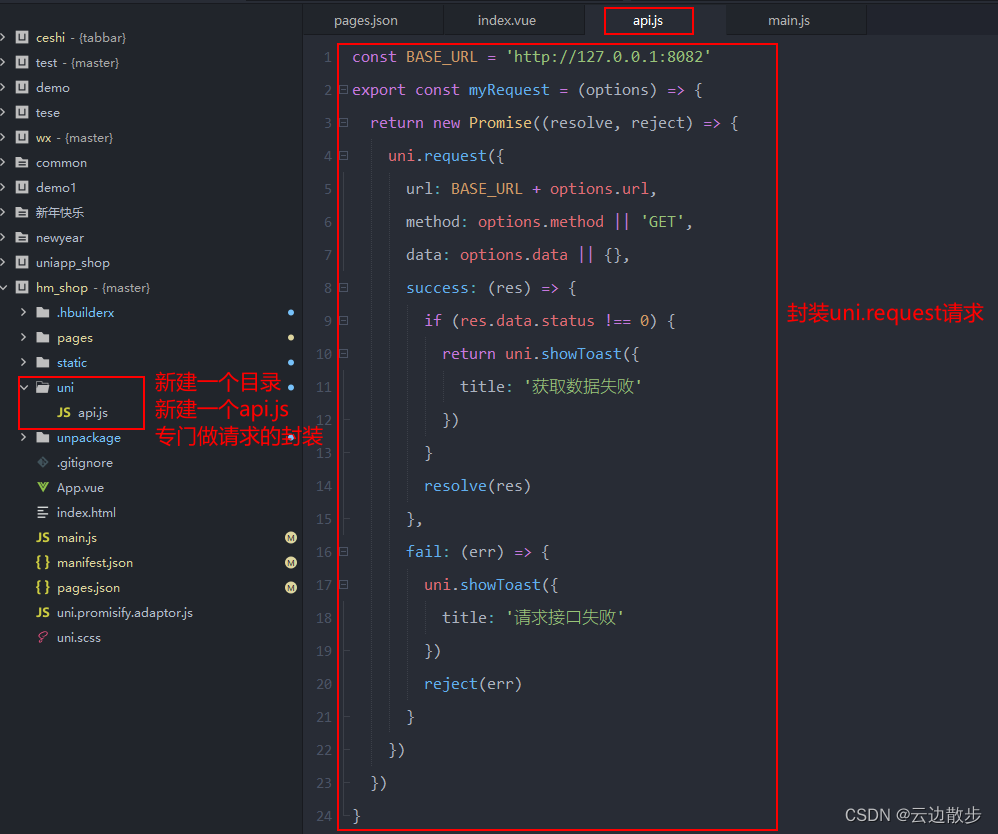Image resolution: width=998 pixels, height=834 pixels.
Task: Collapse the uni folder
Action: tap(24, 387)
